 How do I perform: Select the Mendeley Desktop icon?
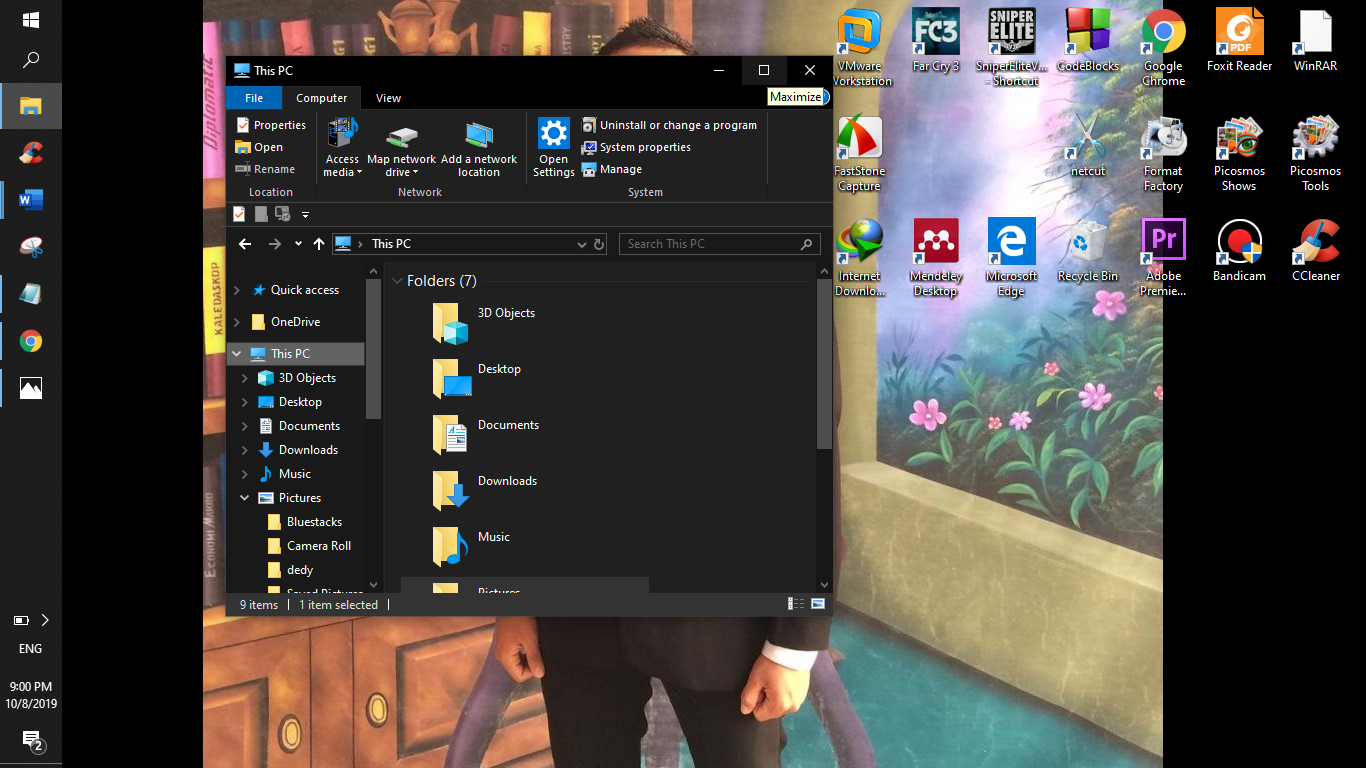point(936,258)
